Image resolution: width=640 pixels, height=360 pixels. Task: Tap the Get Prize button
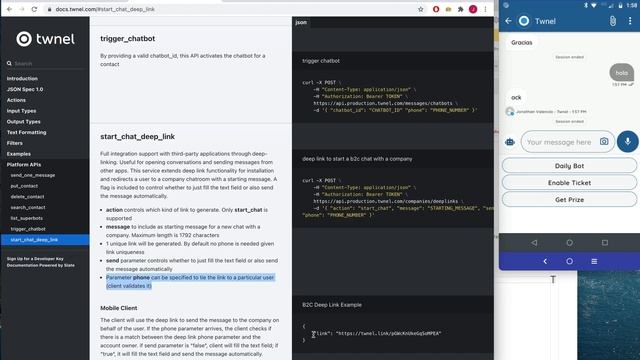pos(569,200)
